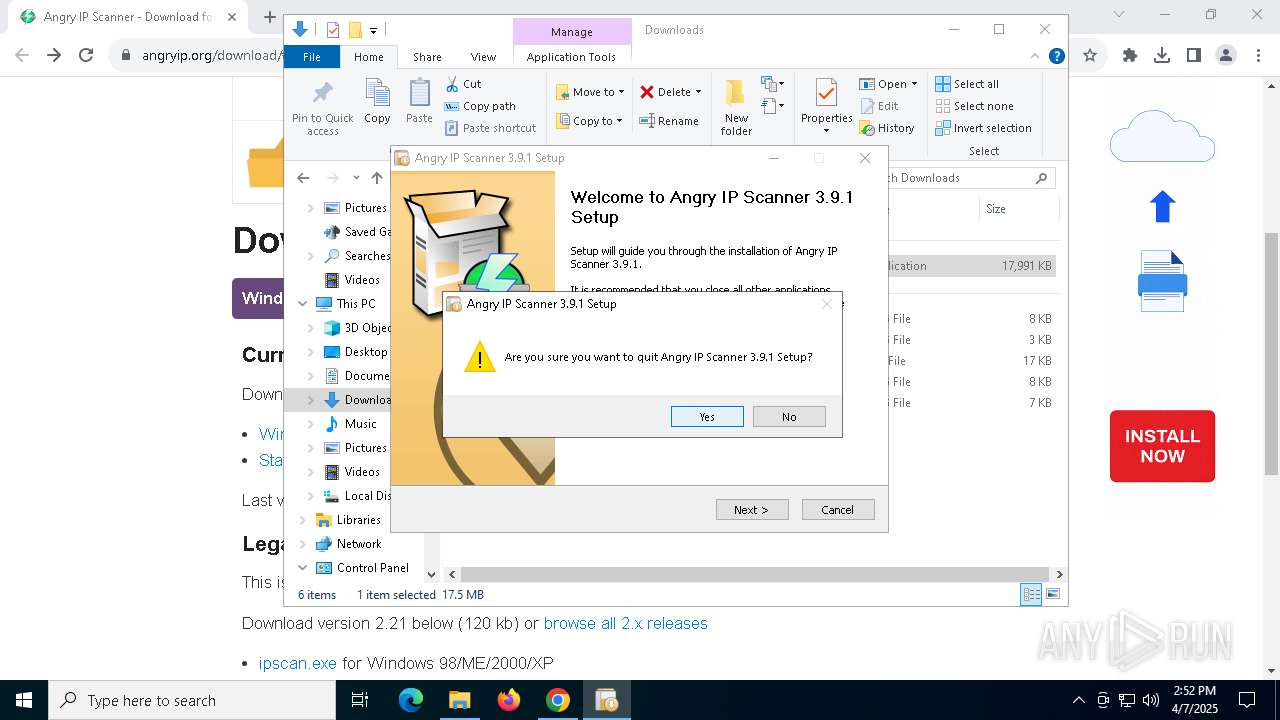The width and height of the screenshot is (1280, 720).
Task: Open Firefox from the taskbar
Action: click(509, 700)
